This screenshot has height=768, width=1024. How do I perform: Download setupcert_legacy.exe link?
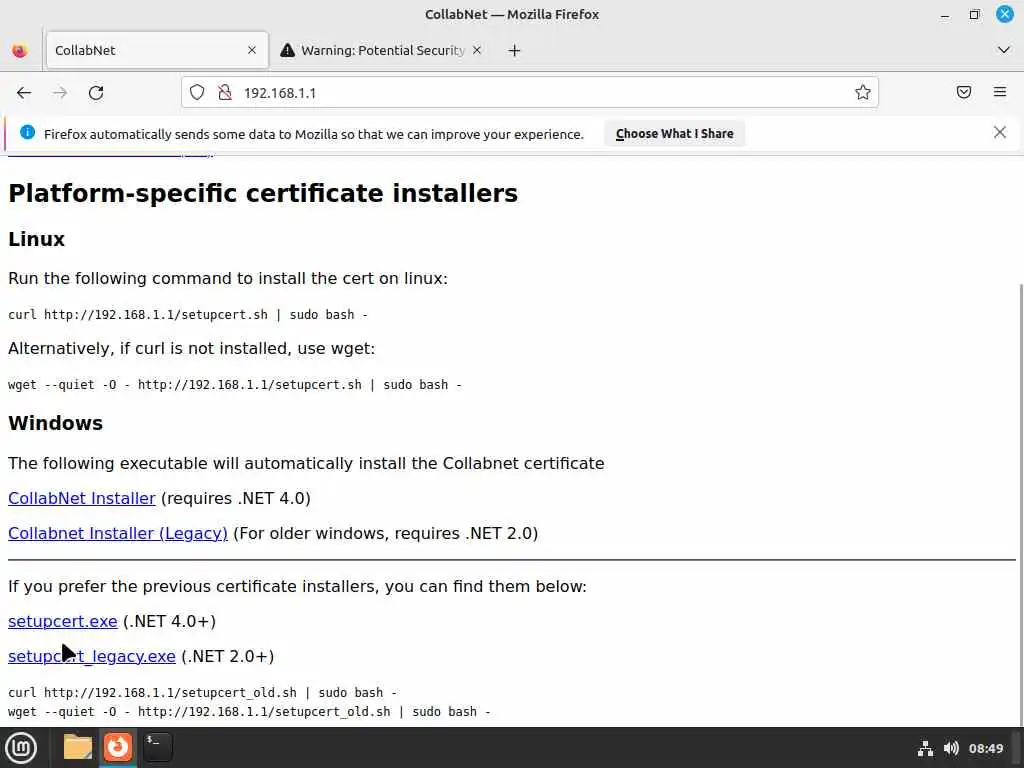(91, 656)
